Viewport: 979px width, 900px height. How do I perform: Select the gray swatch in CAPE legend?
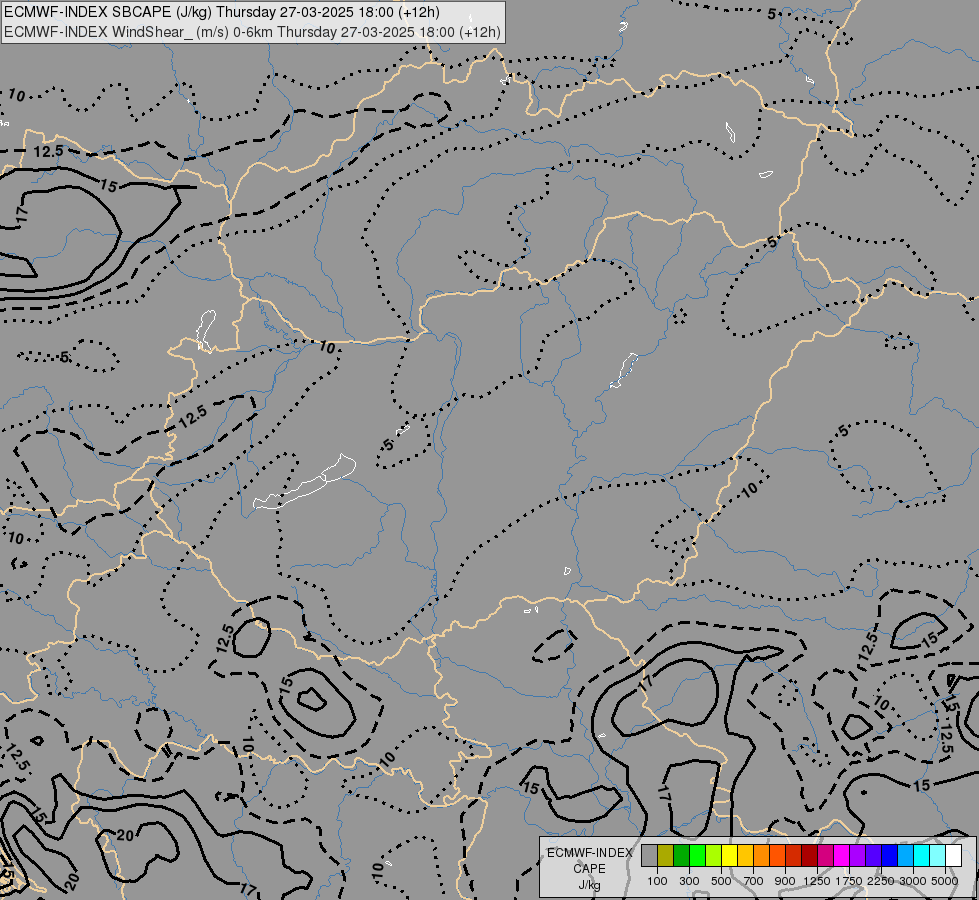tap(649, 855)
